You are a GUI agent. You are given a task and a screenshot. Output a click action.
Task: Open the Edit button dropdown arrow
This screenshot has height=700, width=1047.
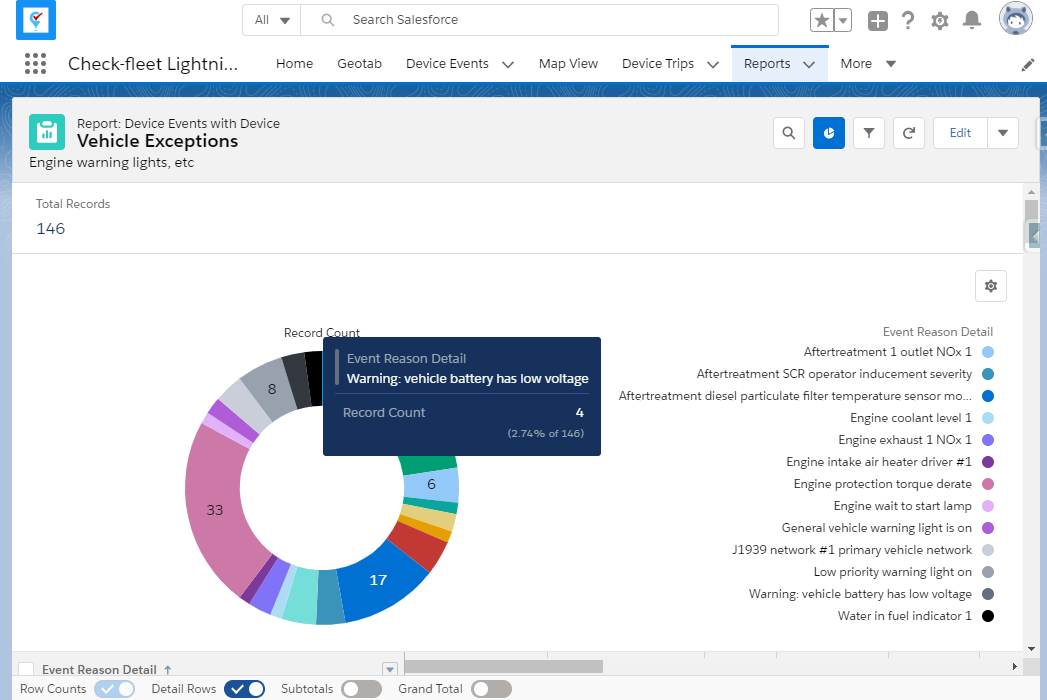[x=1004, y=132]
